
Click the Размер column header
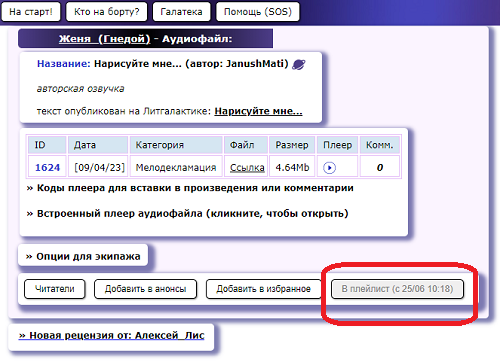[x=292, y=145]
